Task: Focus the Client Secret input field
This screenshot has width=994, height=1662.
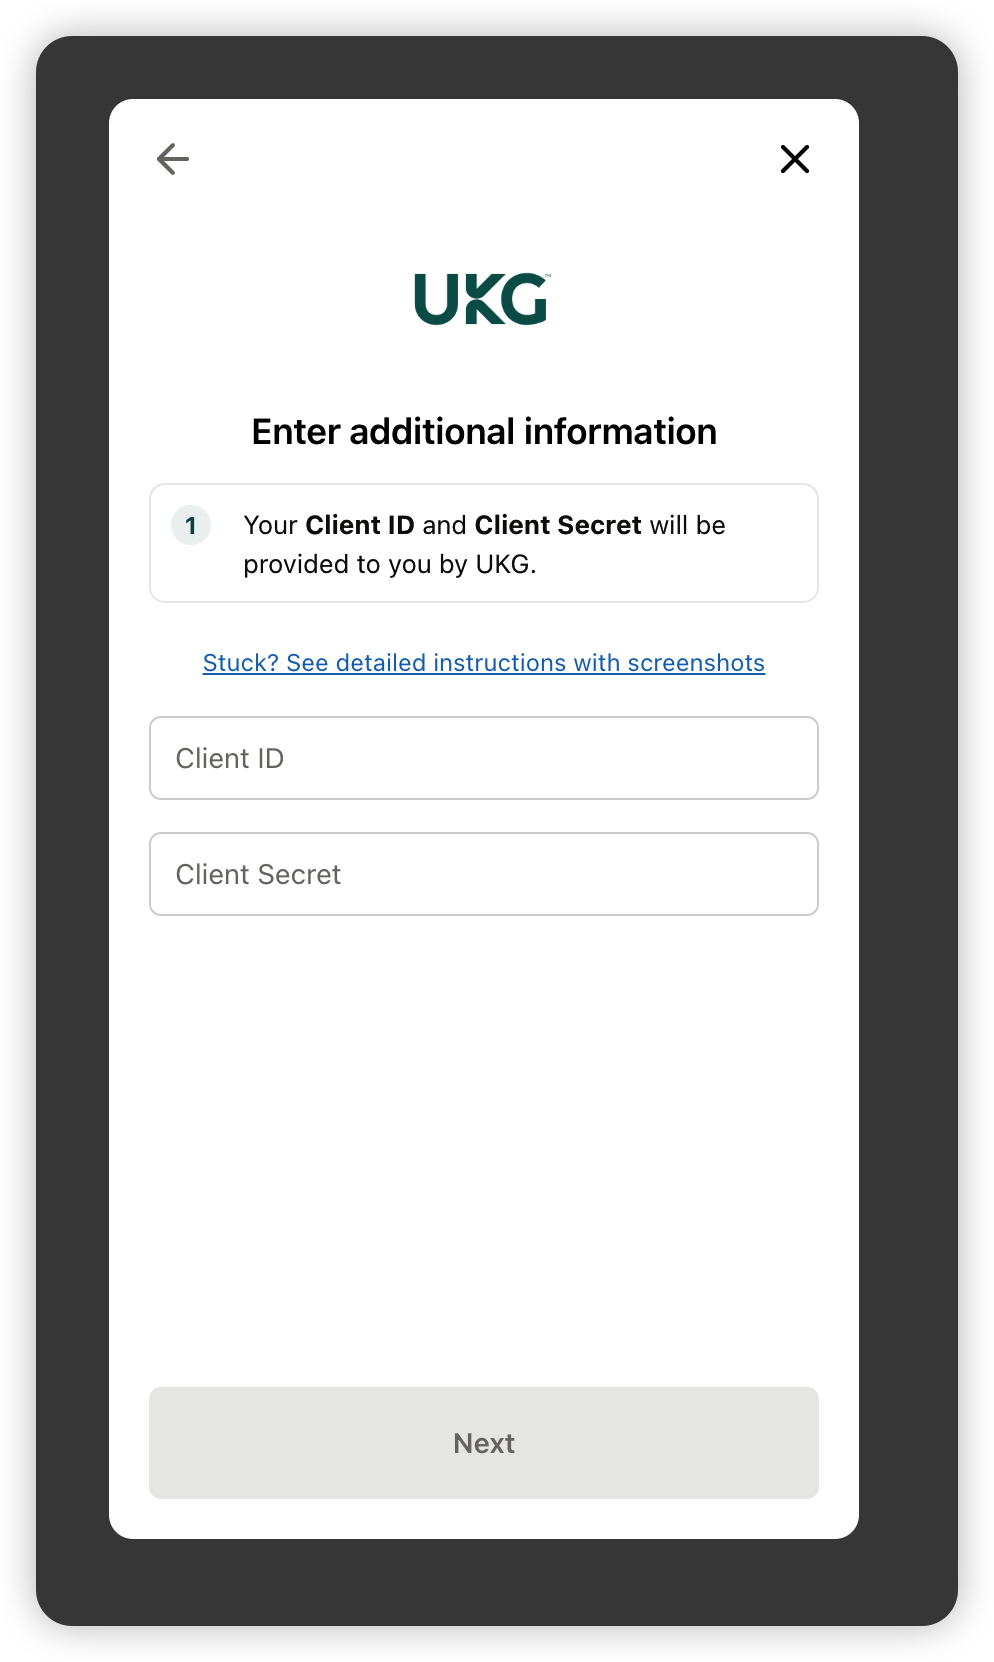Action: [x=484, y=874]
